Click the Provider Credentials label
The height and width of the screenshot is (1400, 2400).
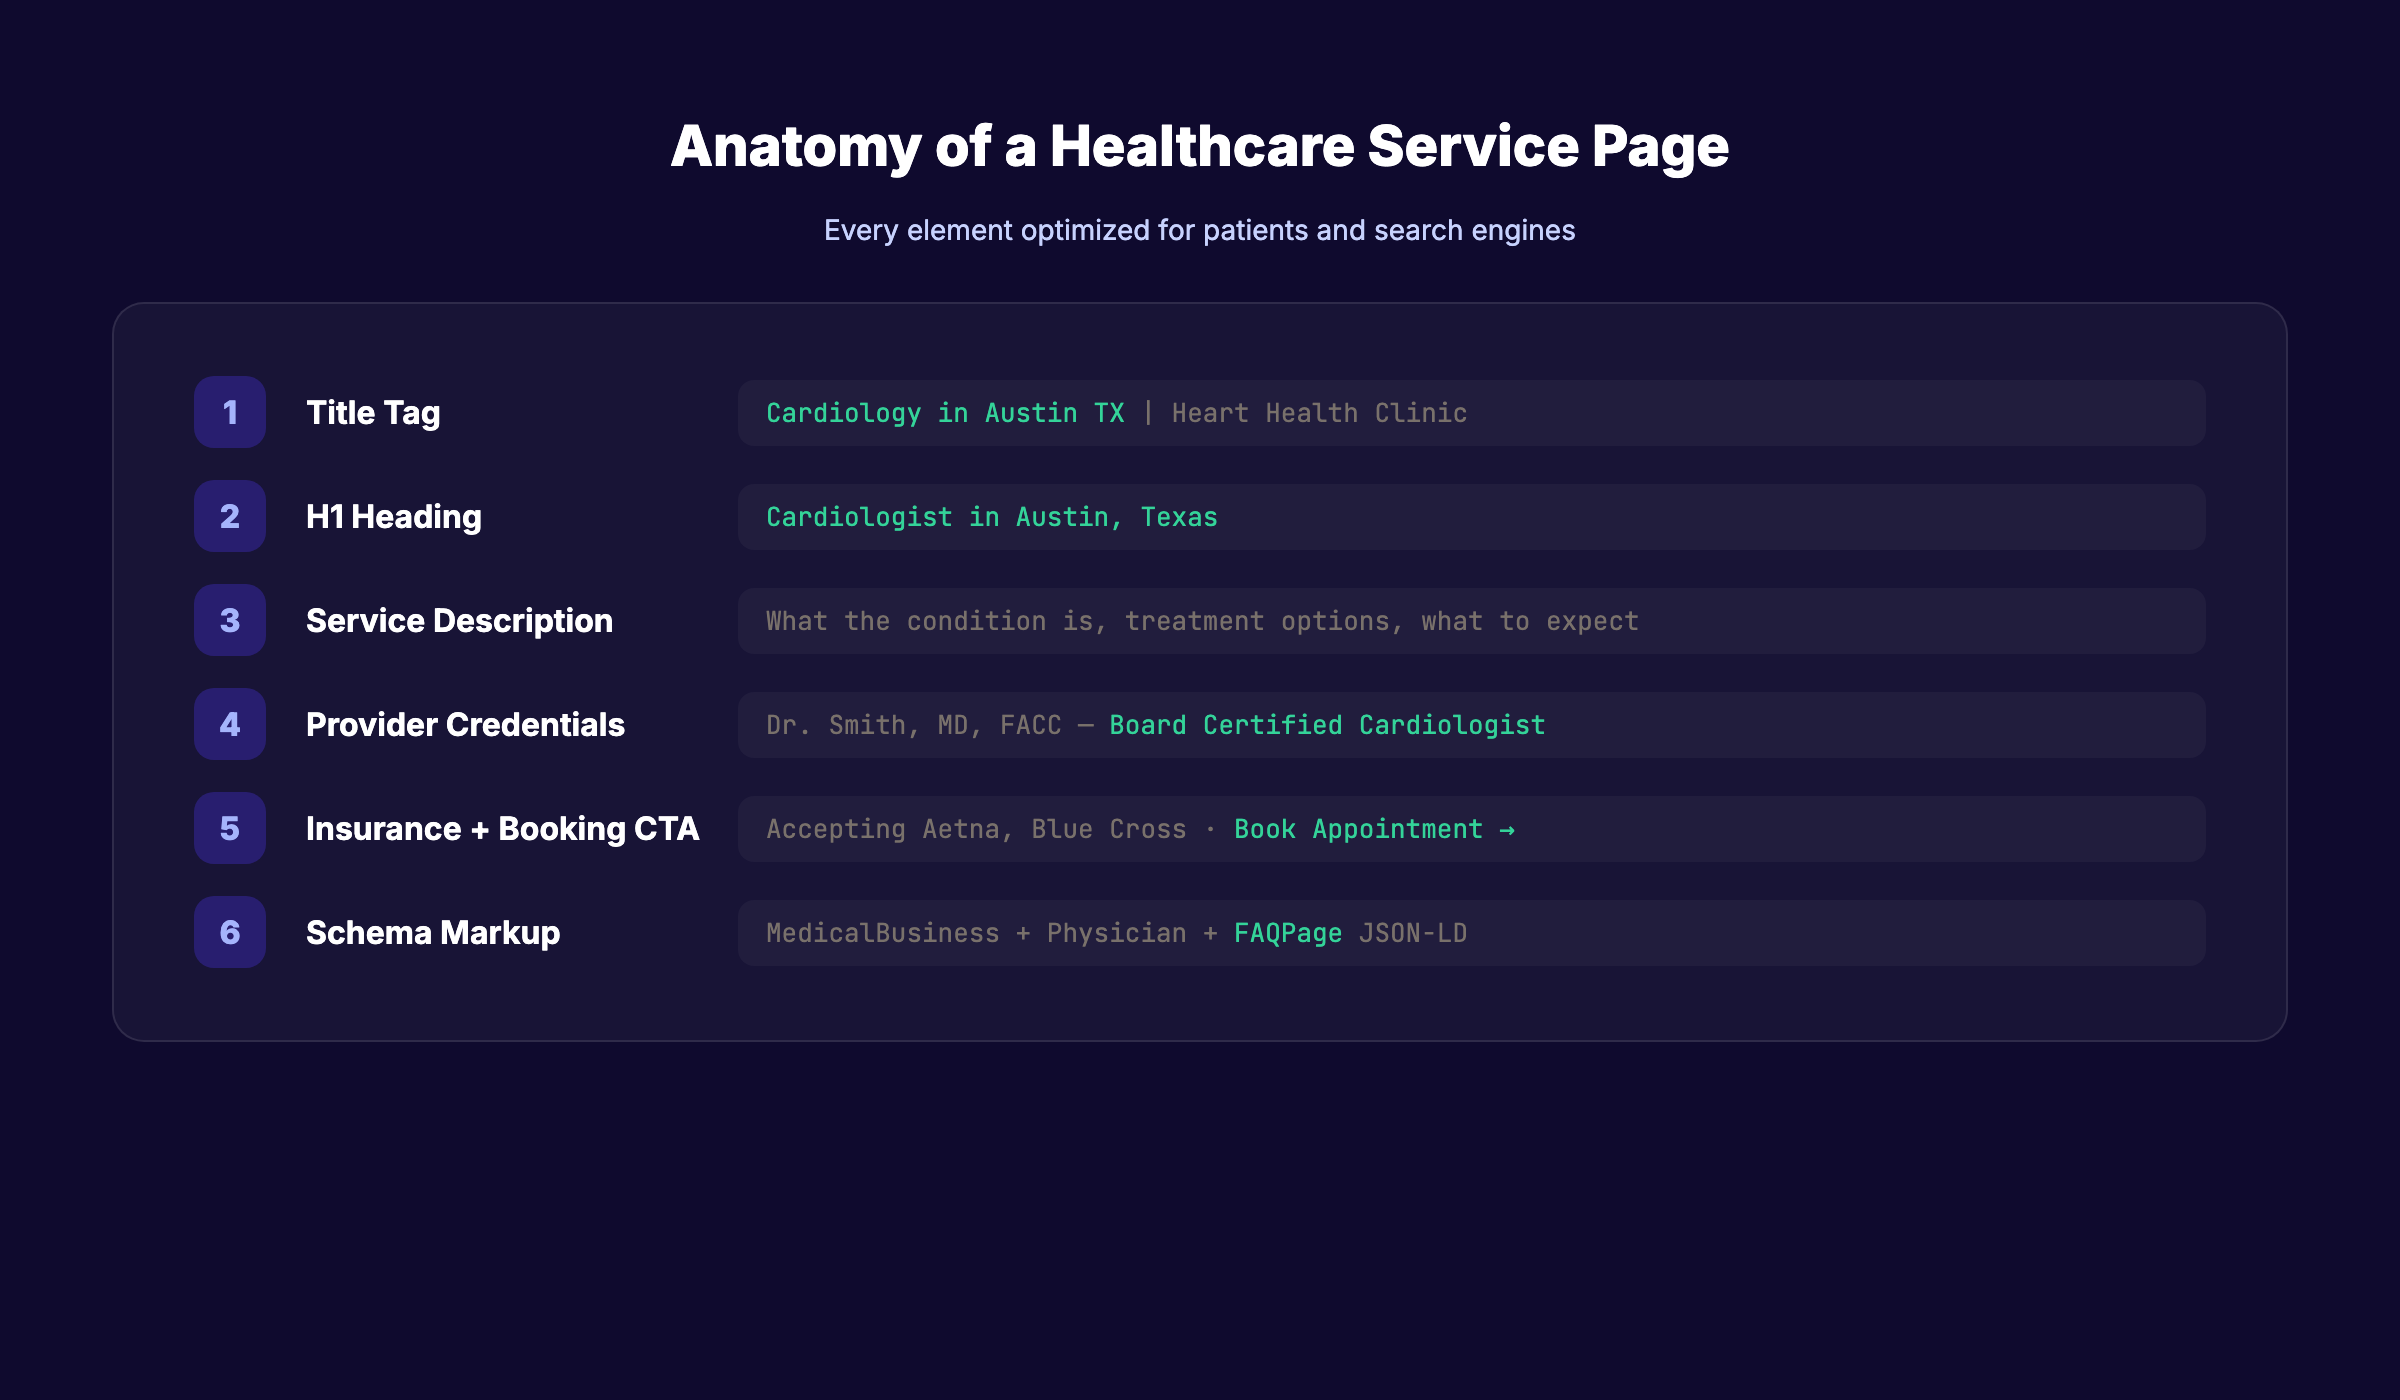point(464,724)
